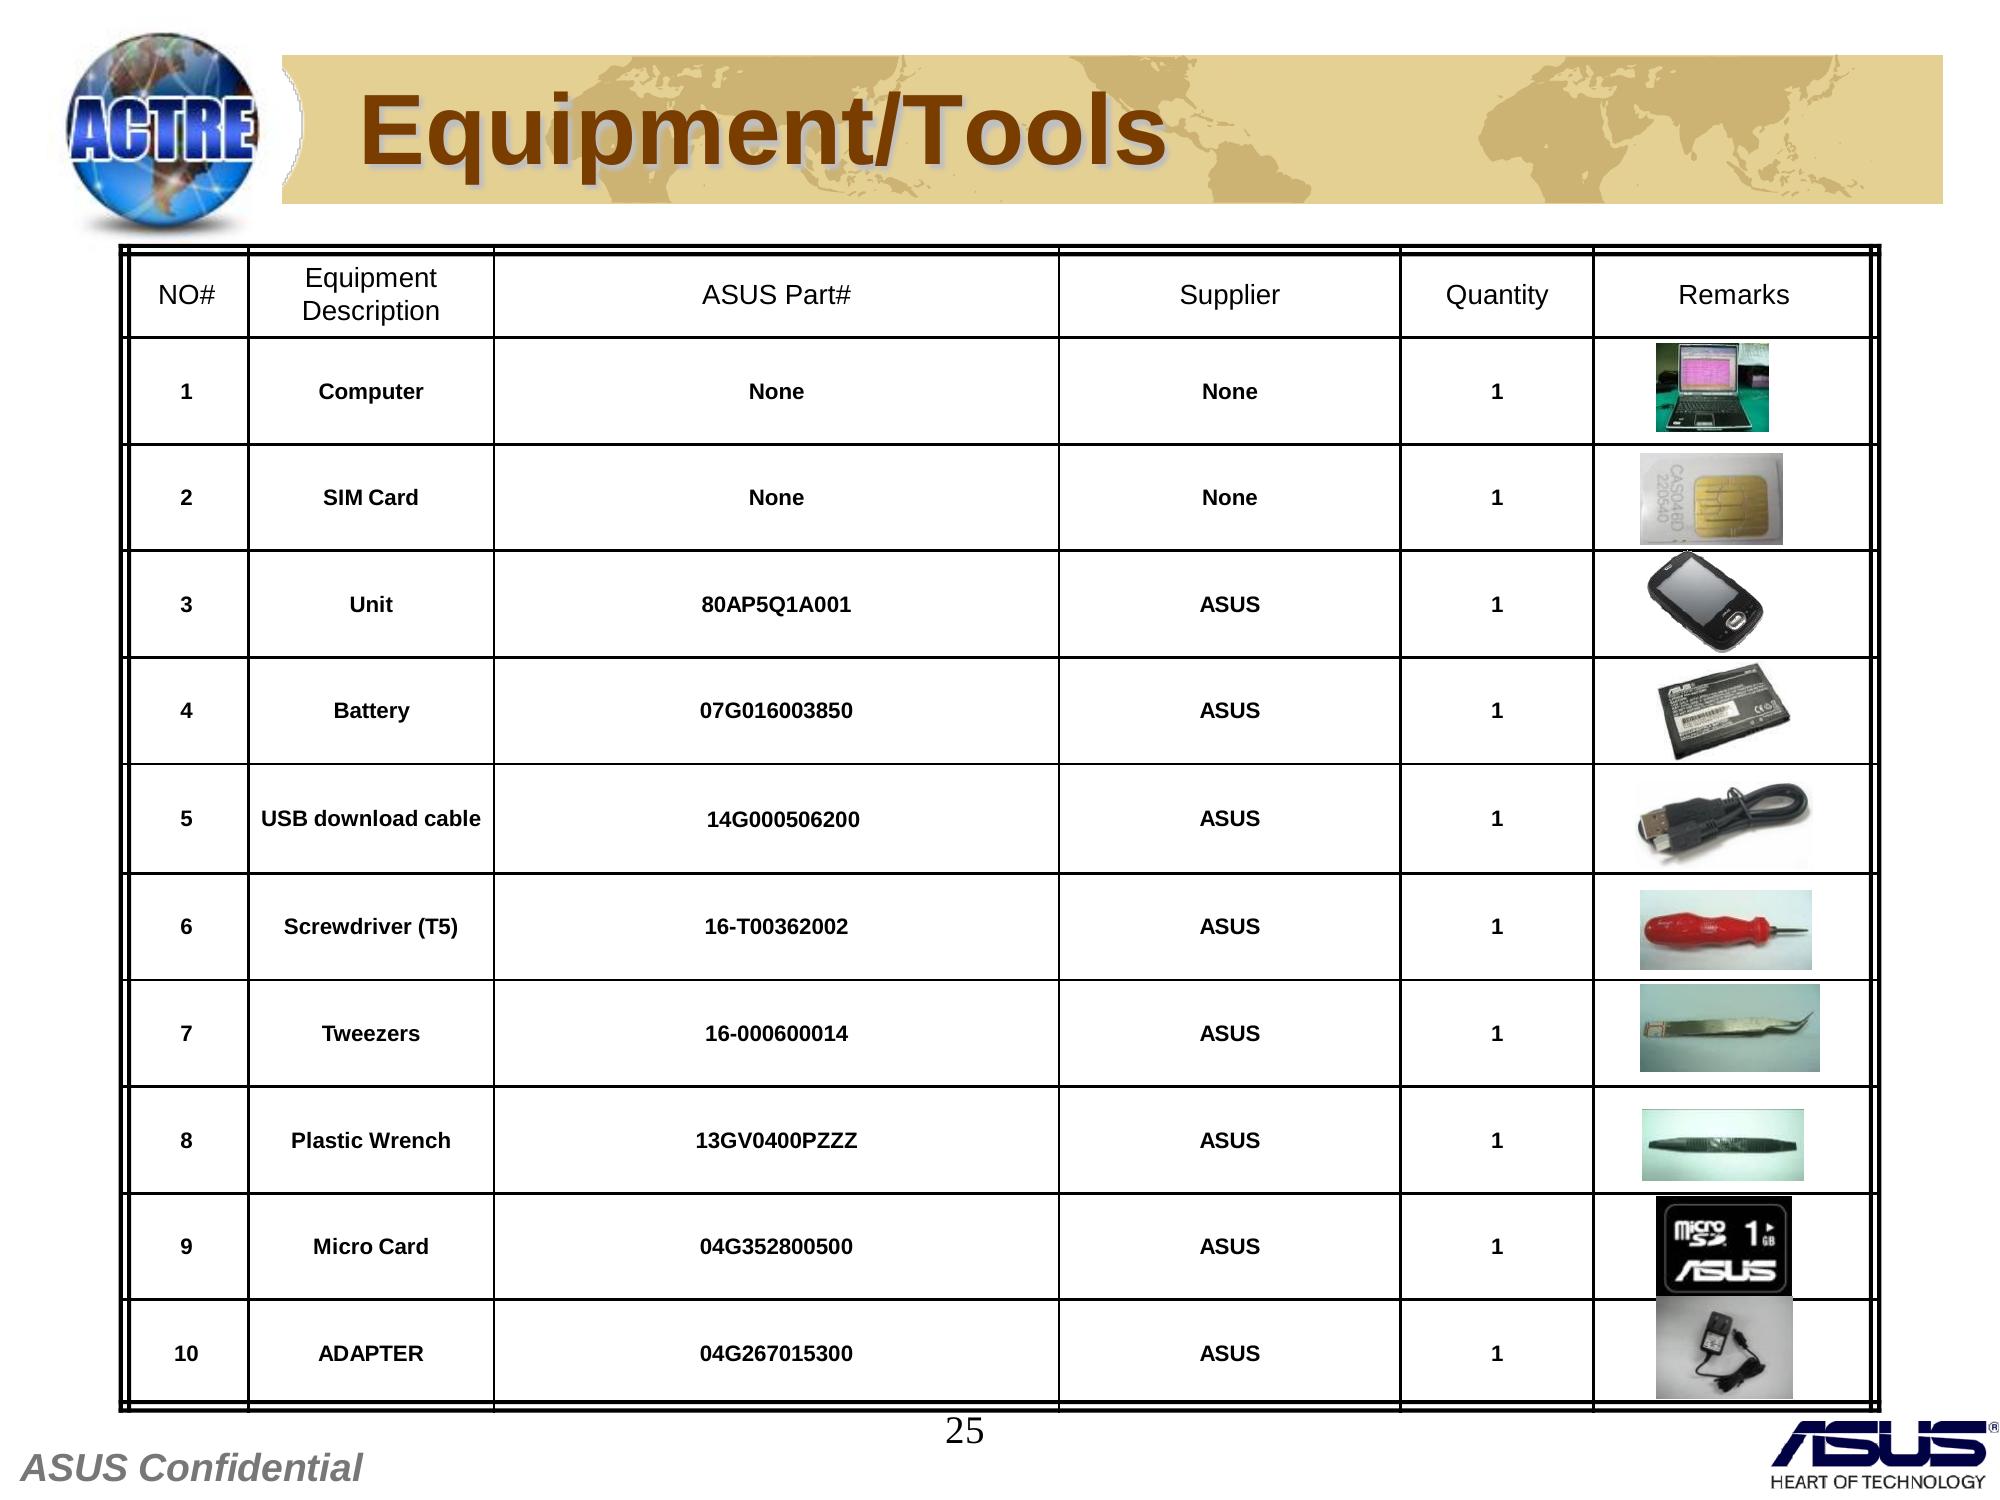Viewport: 2000px width, 1500px height.
Task: Click row number "10" in the NO# column
Action: [186, 1354]
